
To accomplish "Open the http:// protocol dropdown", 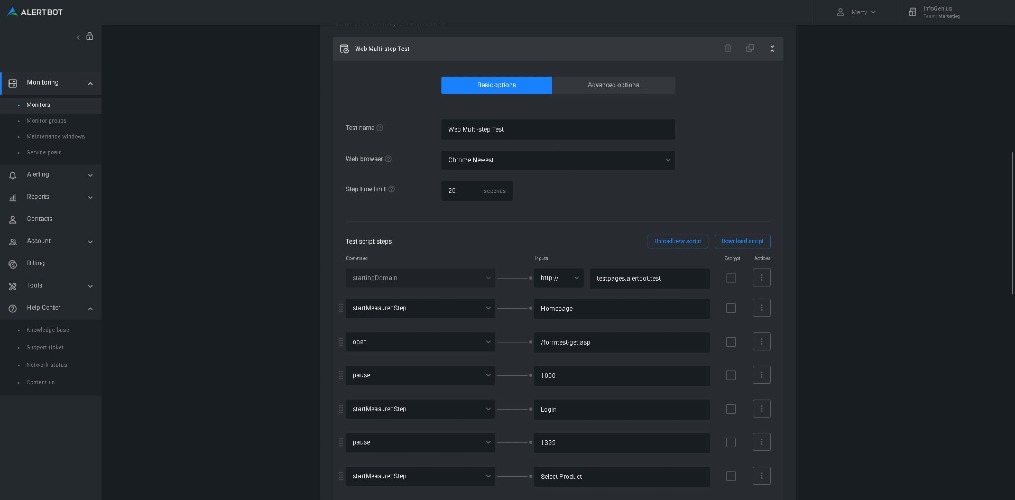I will tap(558, 278).
